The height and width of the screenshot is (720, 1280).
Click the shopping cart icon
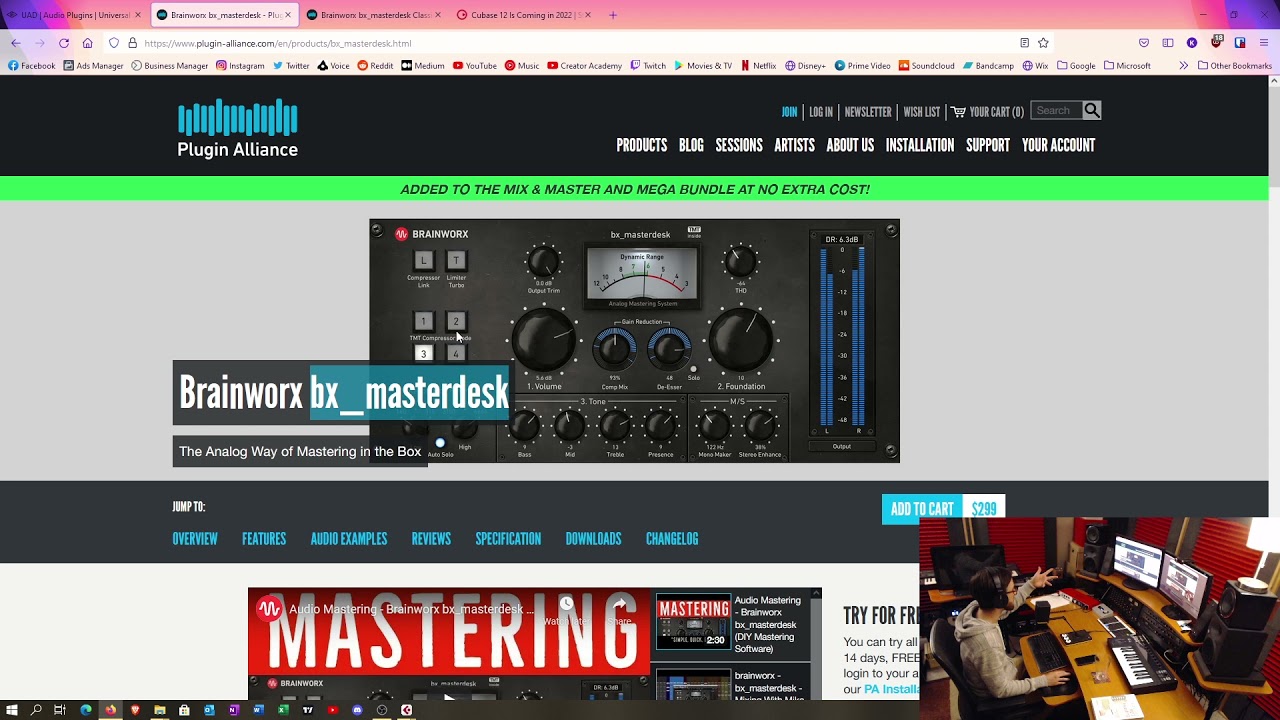pos(958,112)
